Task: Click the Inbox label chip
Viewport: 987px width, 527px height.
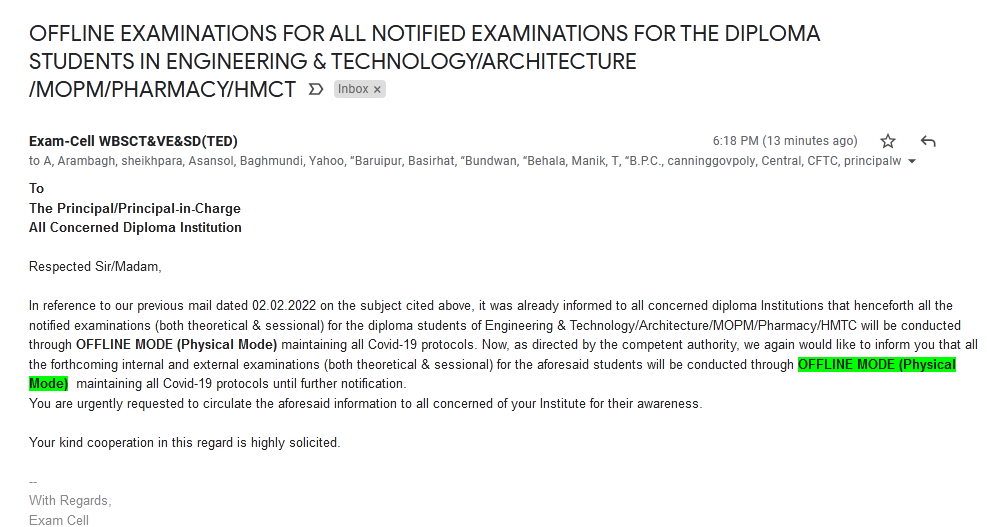Action: click(x=353, y=89)
